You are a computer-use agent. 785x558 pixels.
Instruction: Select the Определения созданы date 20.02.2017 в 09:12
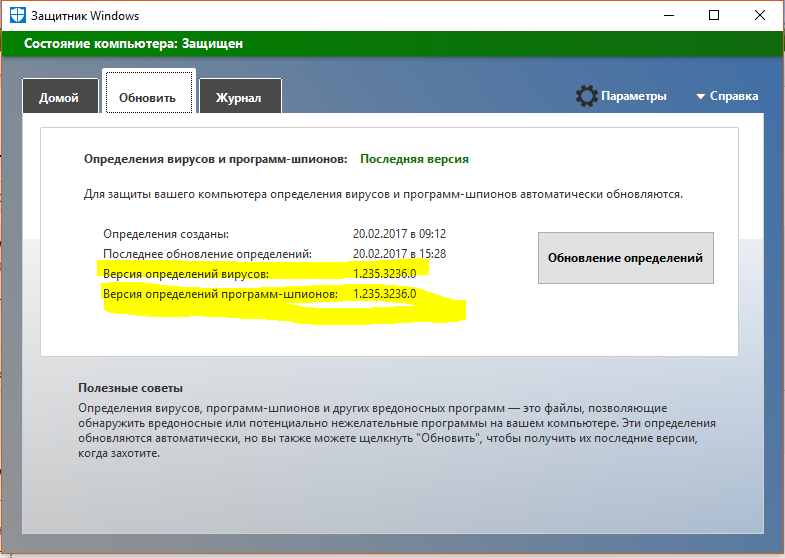pyautogui.click(x=399, y=234)
